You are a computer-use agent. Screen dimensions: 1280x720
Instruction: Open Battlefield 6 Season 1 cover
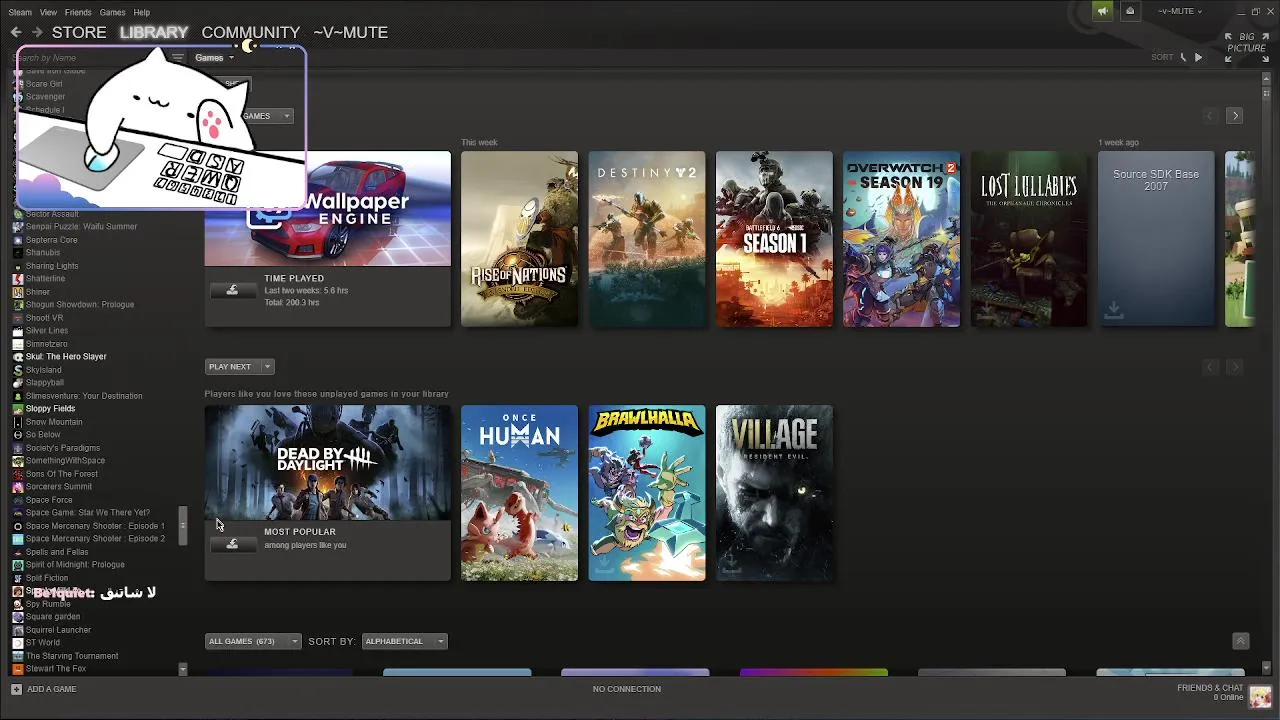(x=774, y=239)
